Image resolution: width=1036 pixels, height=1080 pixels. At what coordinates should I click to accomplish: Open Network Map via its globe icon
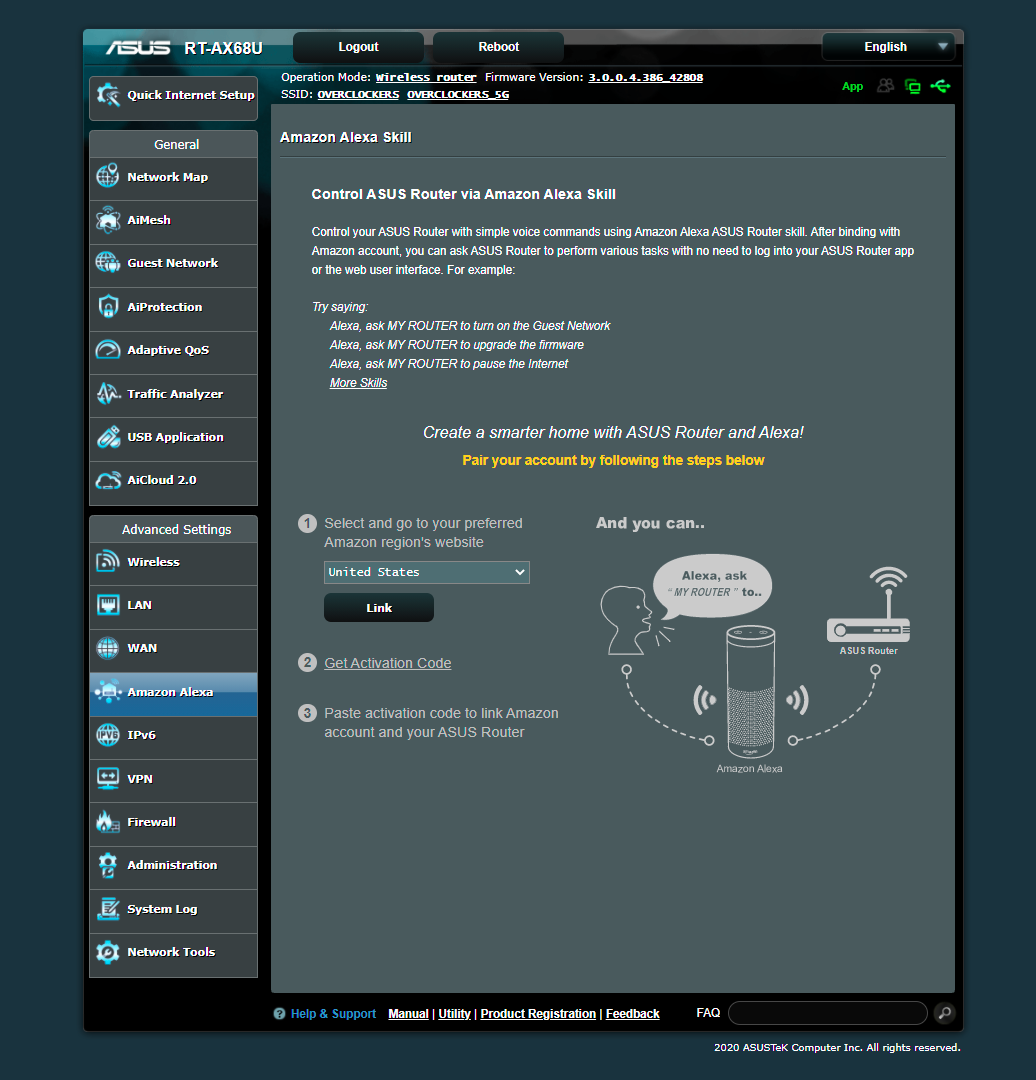click(x=108, y=176)
